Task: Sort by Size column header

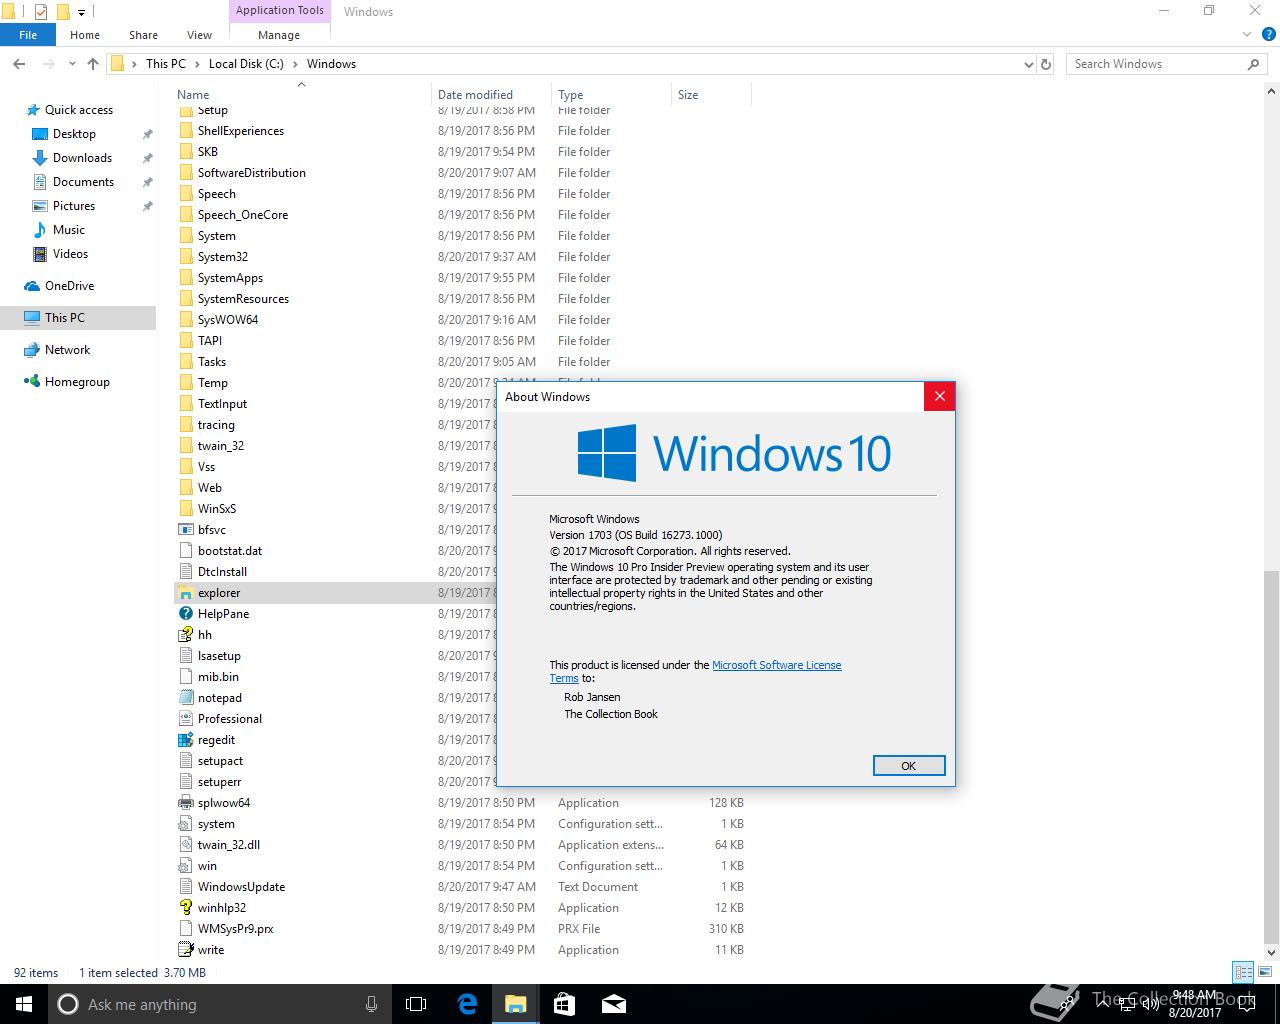Action: coord(711,95)
